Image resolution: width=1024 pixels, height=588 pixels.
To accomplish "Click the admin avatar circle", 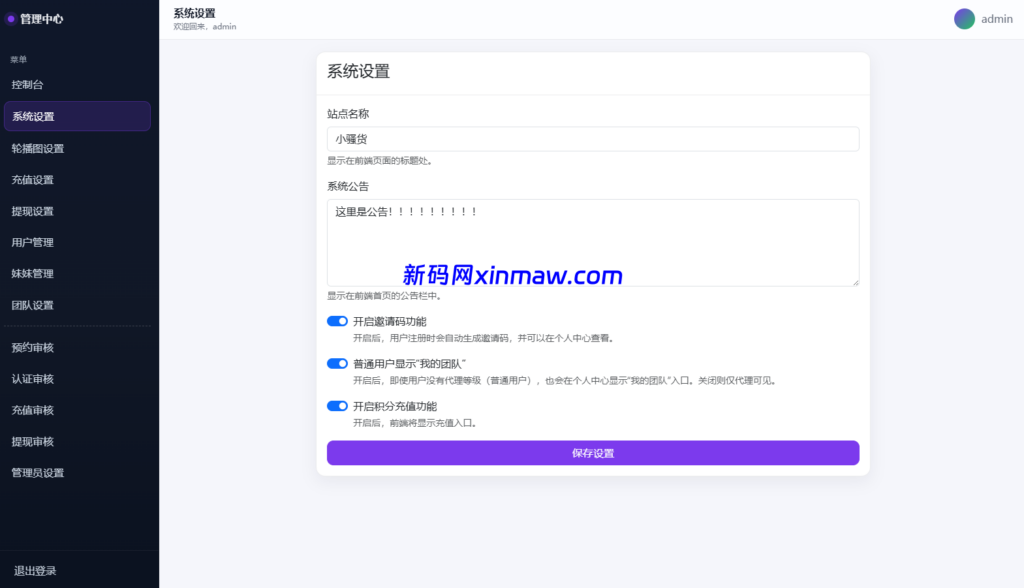I will tap(964, 19).
